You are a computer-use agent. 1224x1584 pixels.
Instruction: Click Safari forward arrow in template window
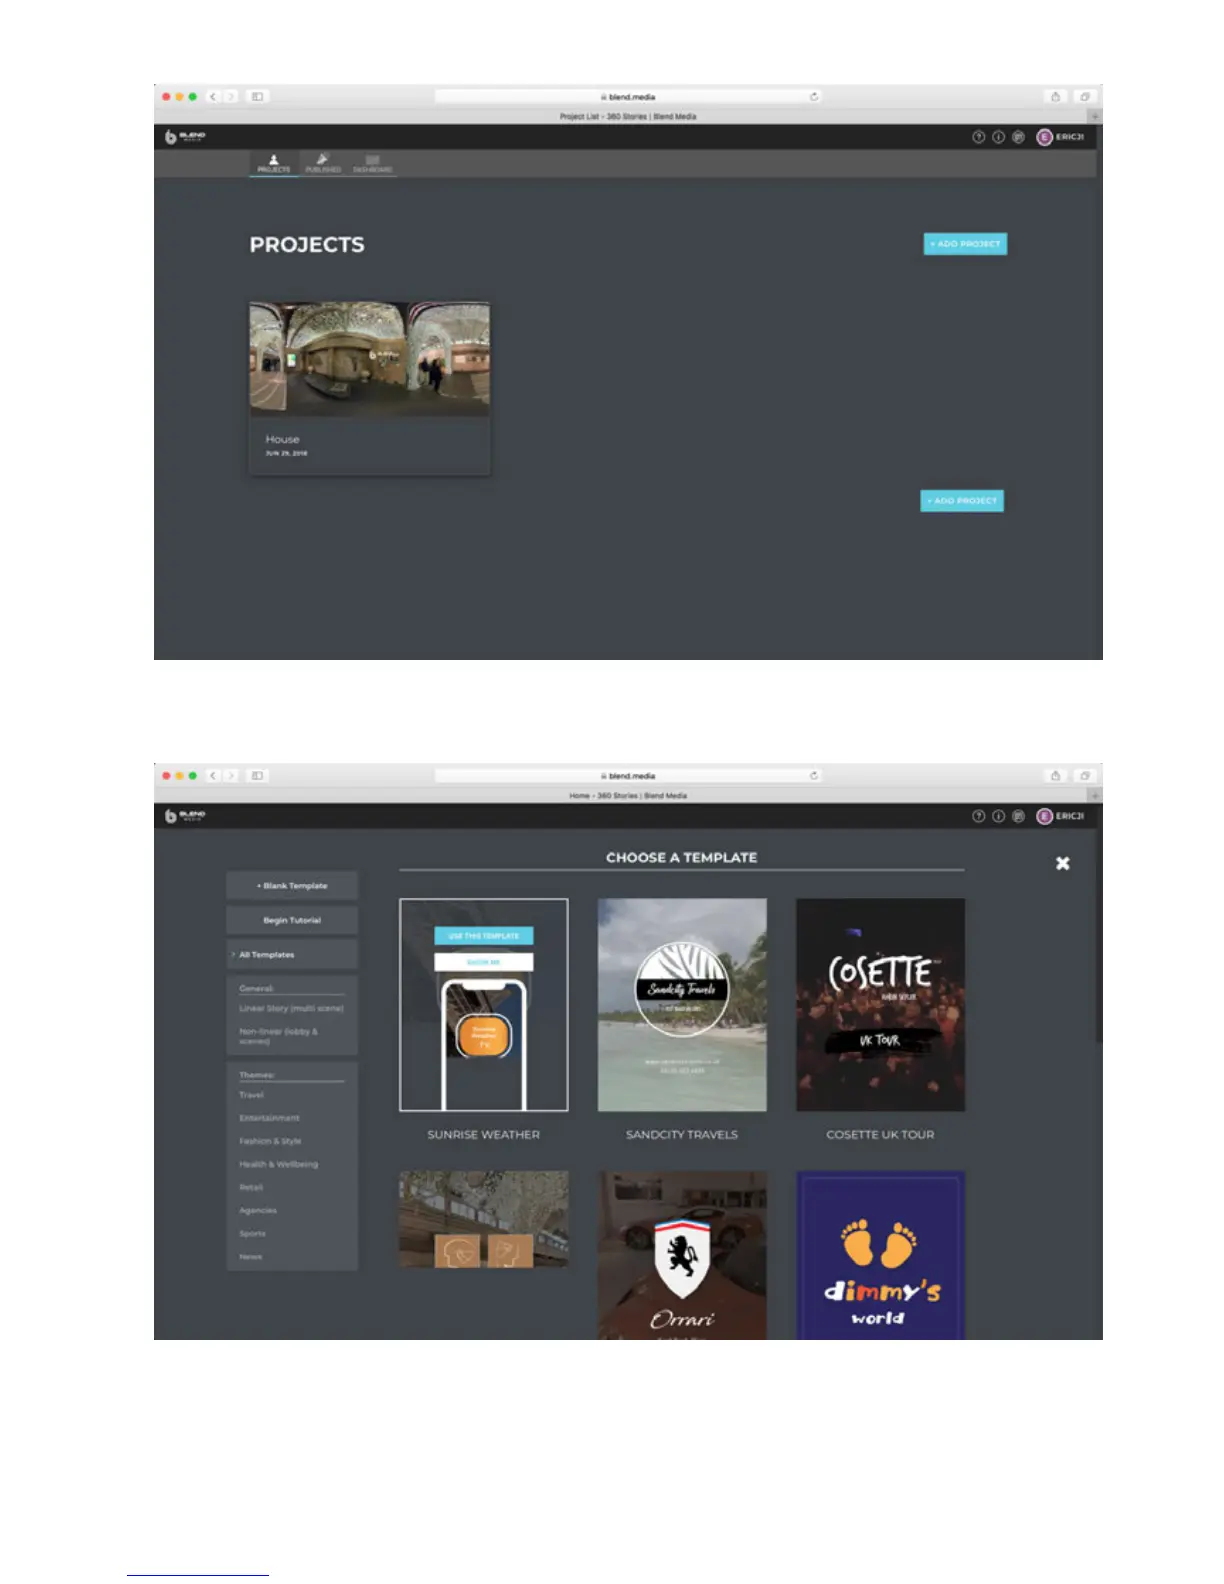[231, 776]
